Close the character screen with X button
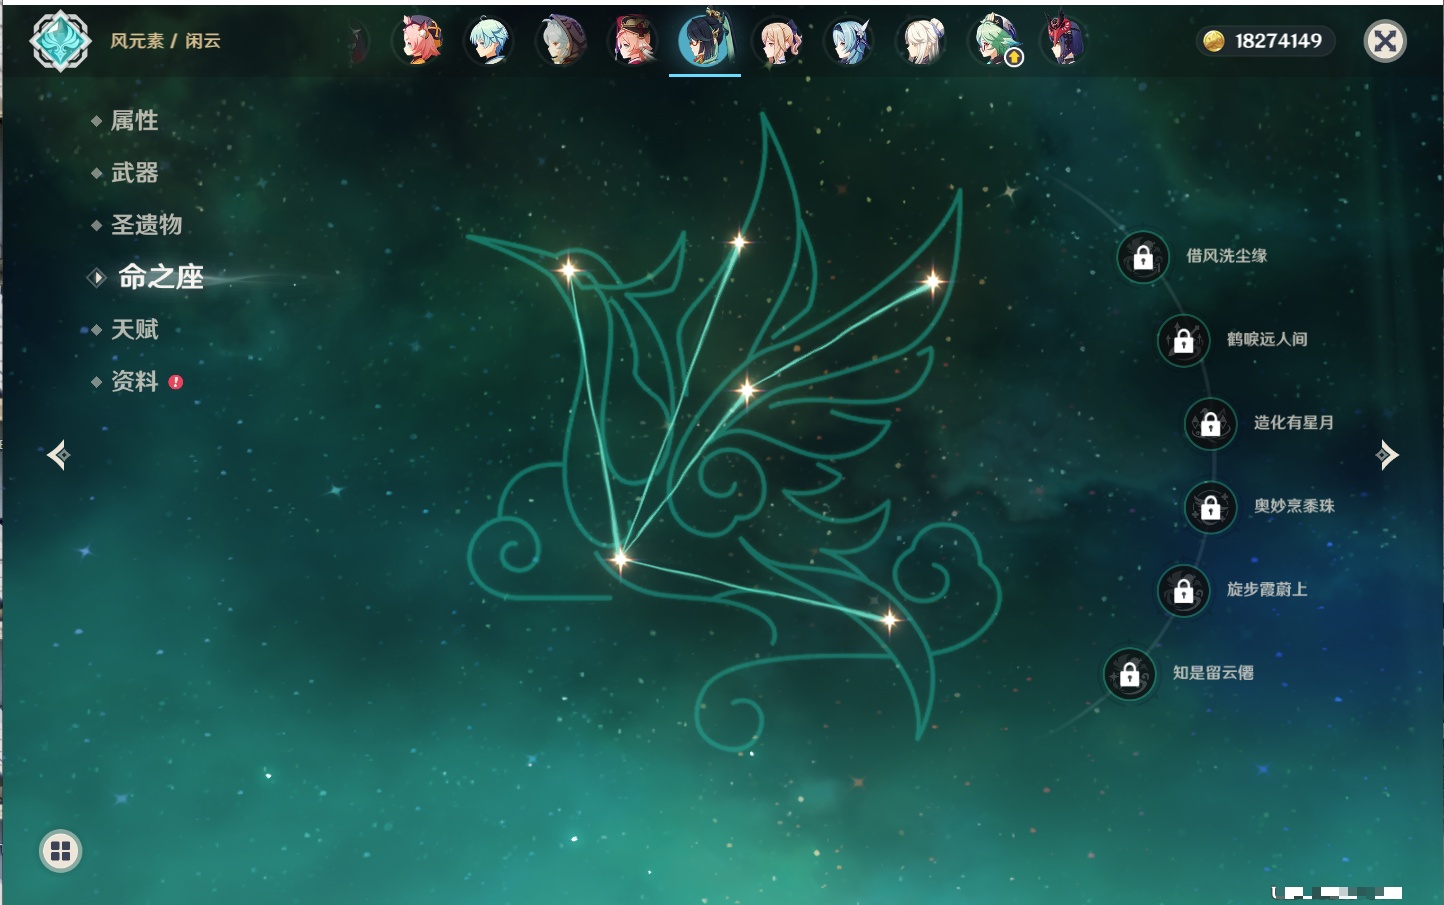This screenshot has height=905, width=1444. 1385,41
